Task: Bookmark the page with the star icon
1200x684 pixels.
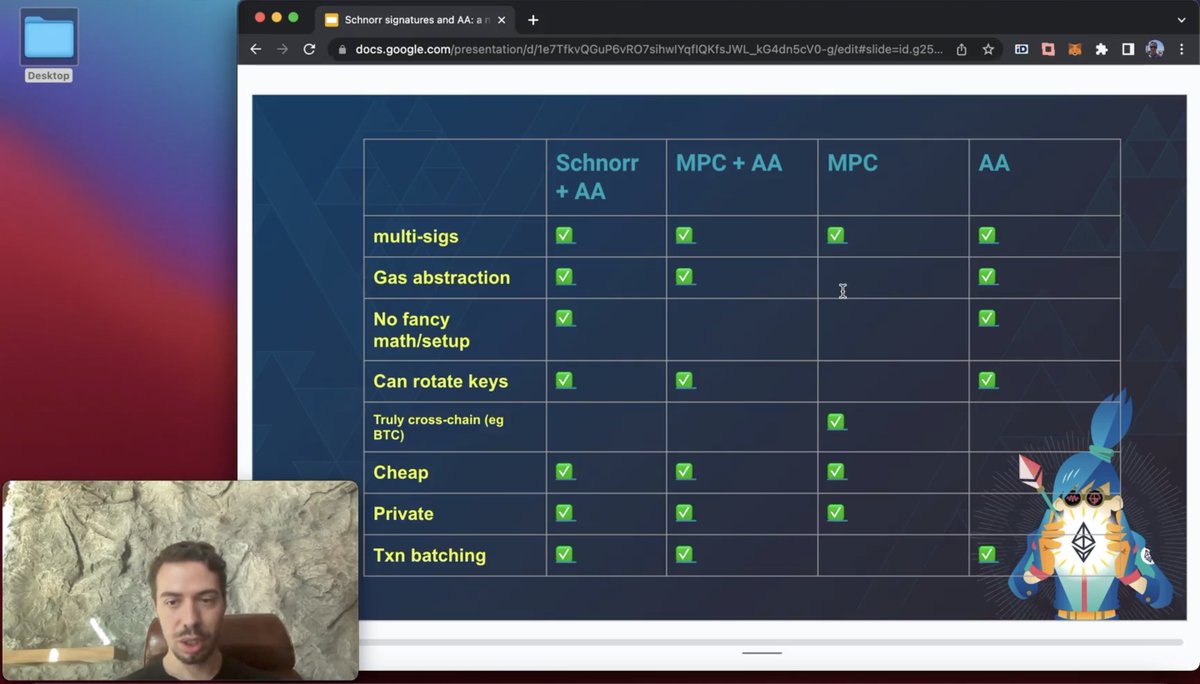Action: [990, 48]
